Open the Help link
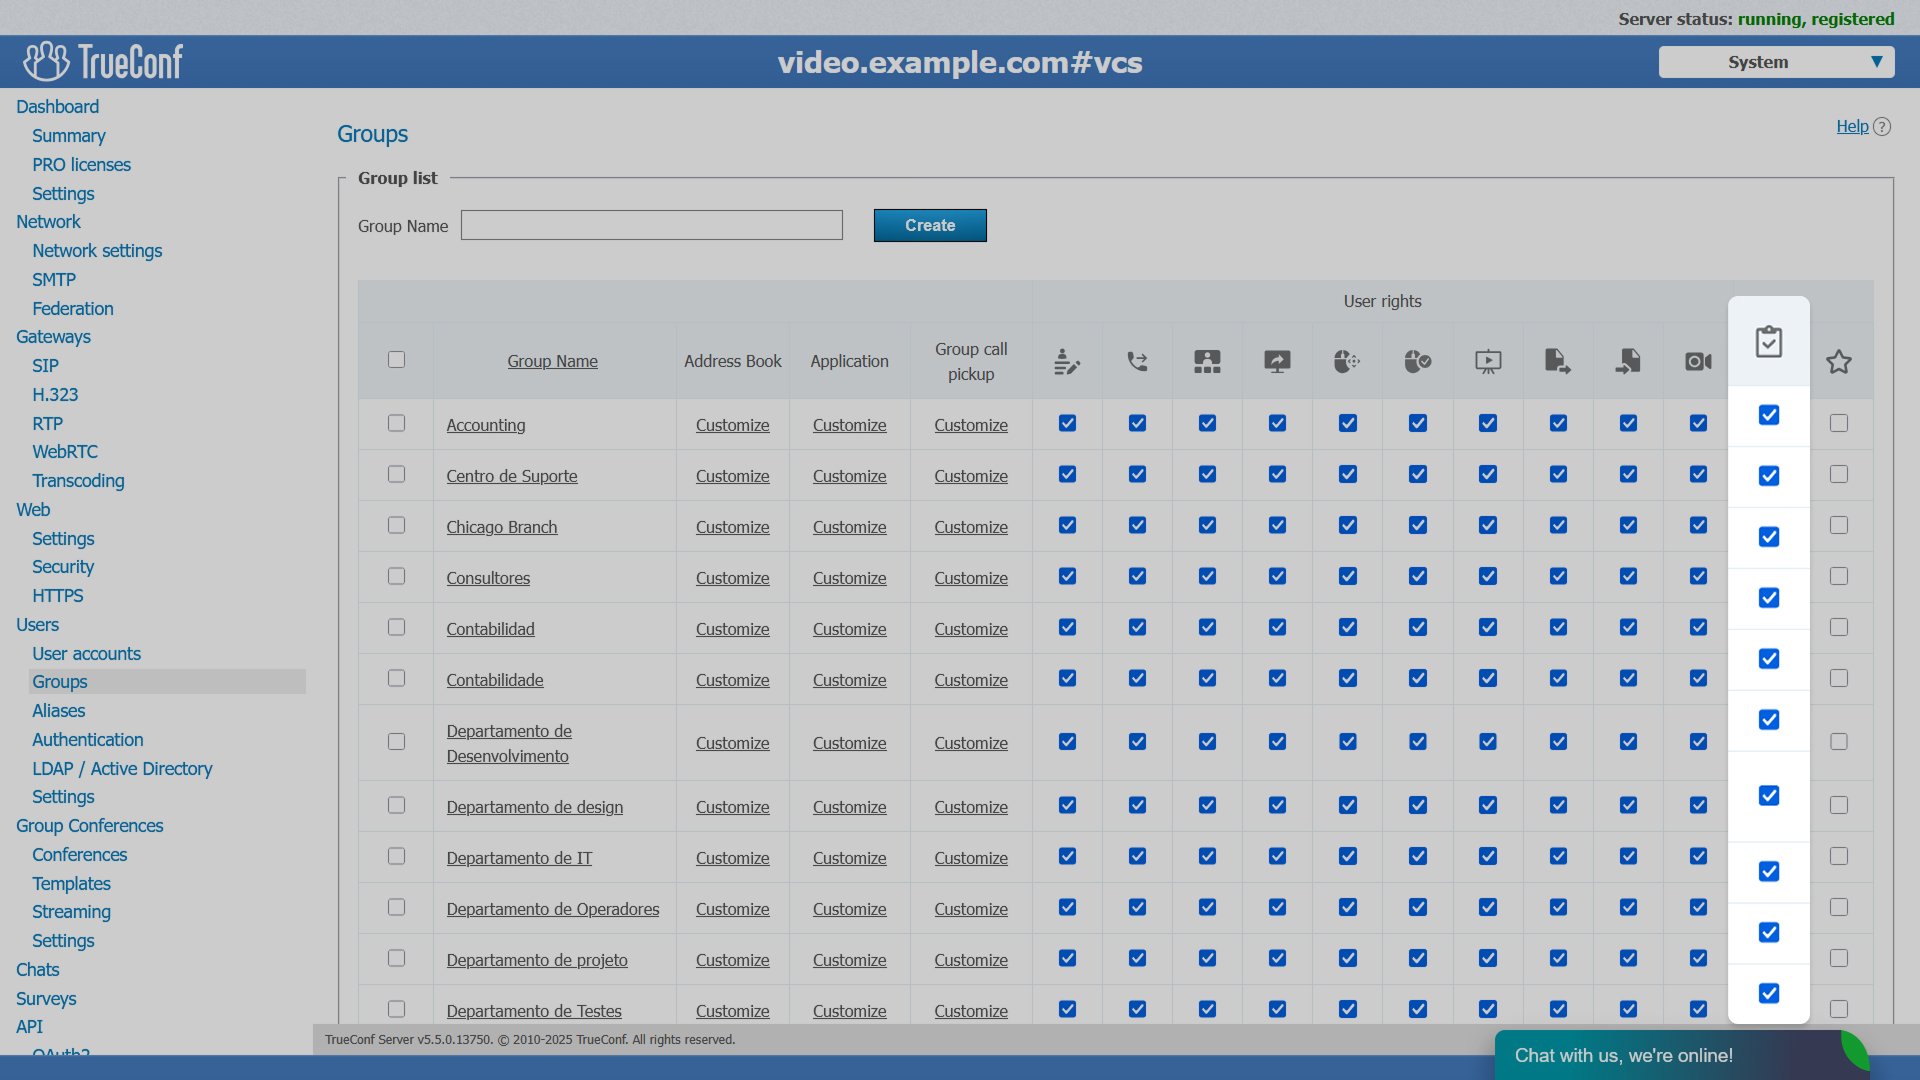Screen dimensions: 1920x1080 pyautogui.click(x=1852, y=126)
